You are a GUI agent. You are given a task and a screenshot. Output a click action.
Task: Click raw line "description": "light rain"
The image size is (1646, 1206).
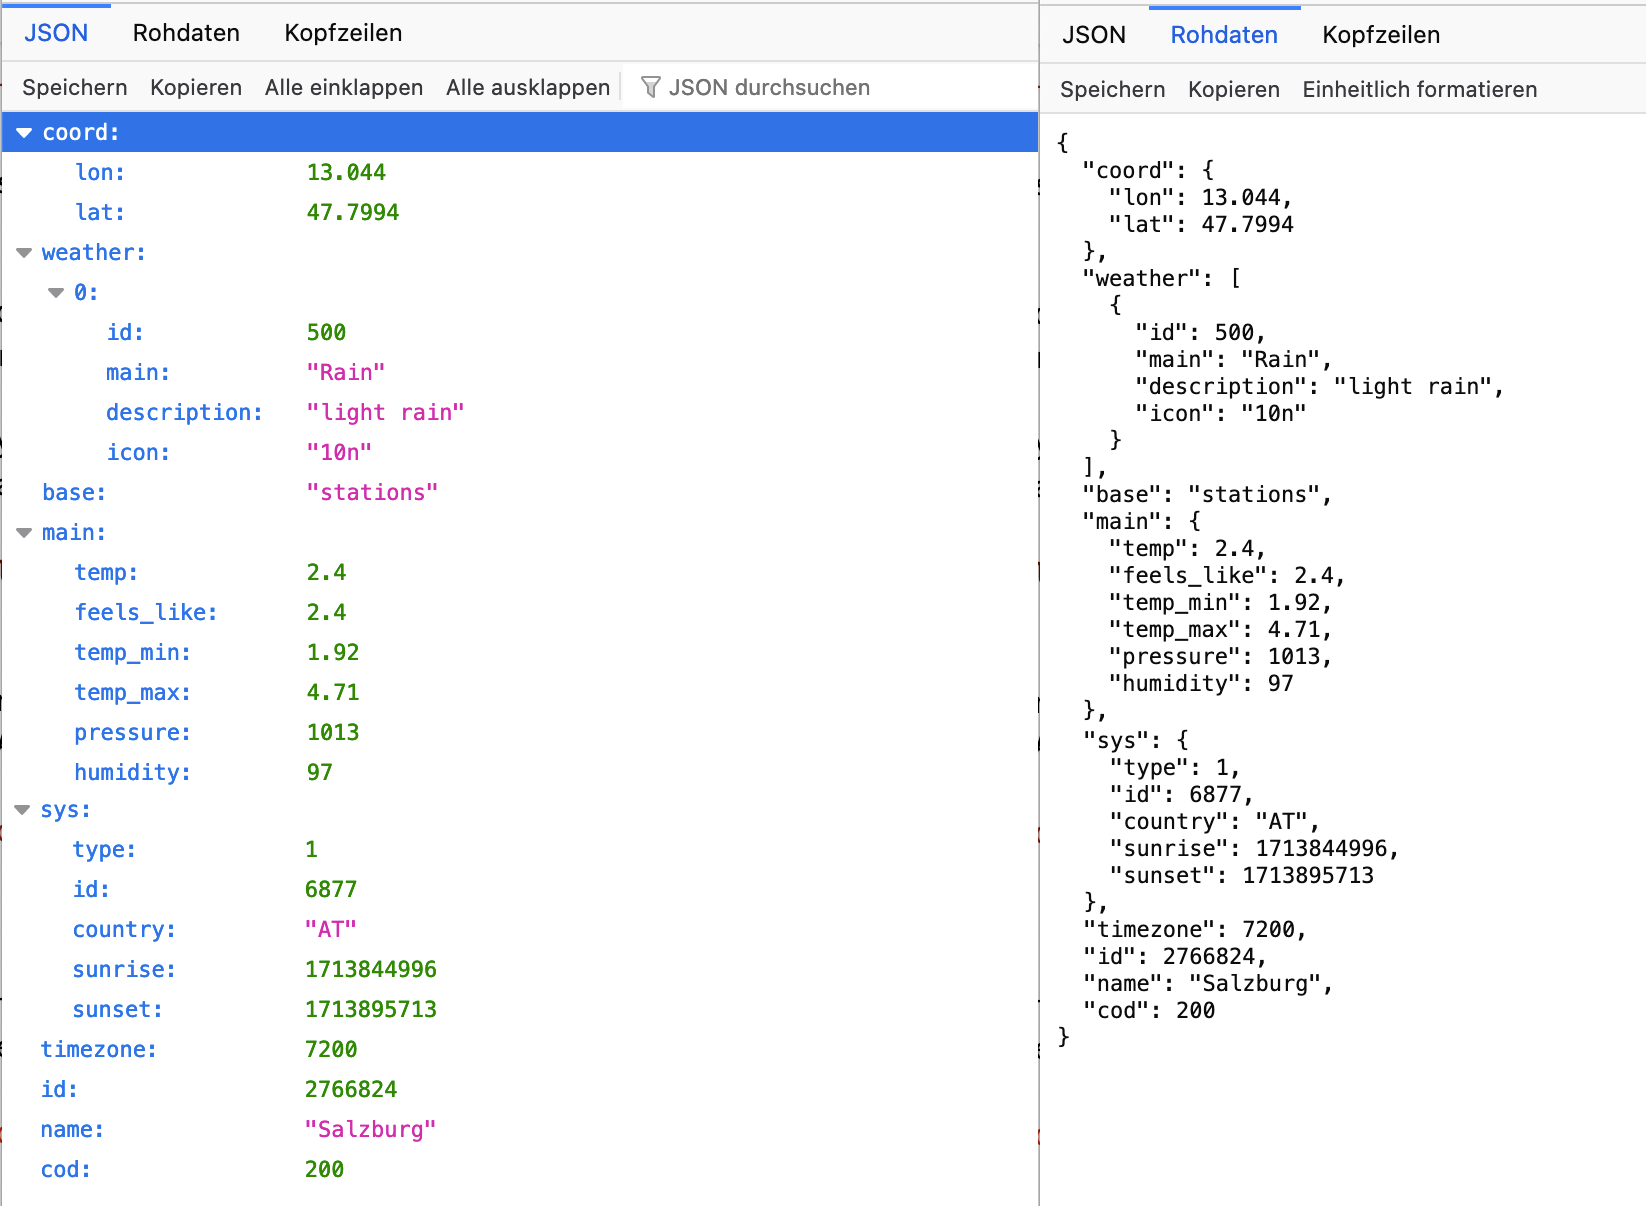1320,387
